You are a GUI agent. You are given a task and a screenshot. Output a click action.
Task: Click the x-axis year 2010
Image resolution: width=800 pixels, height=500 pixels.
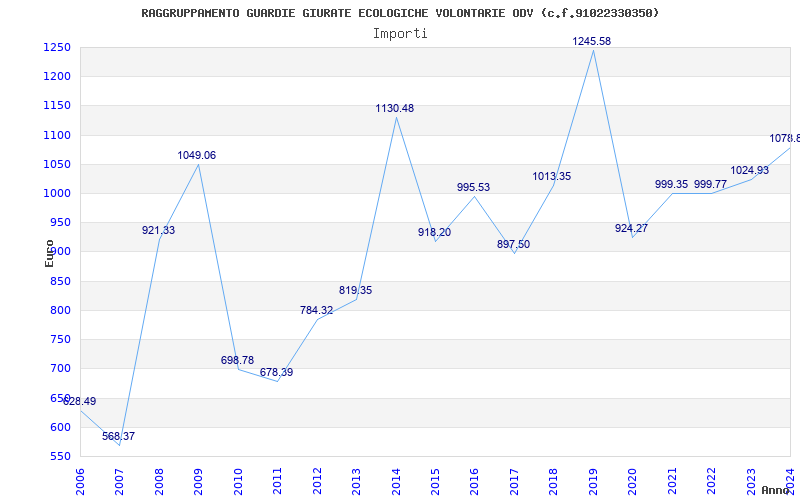(238, 482)
